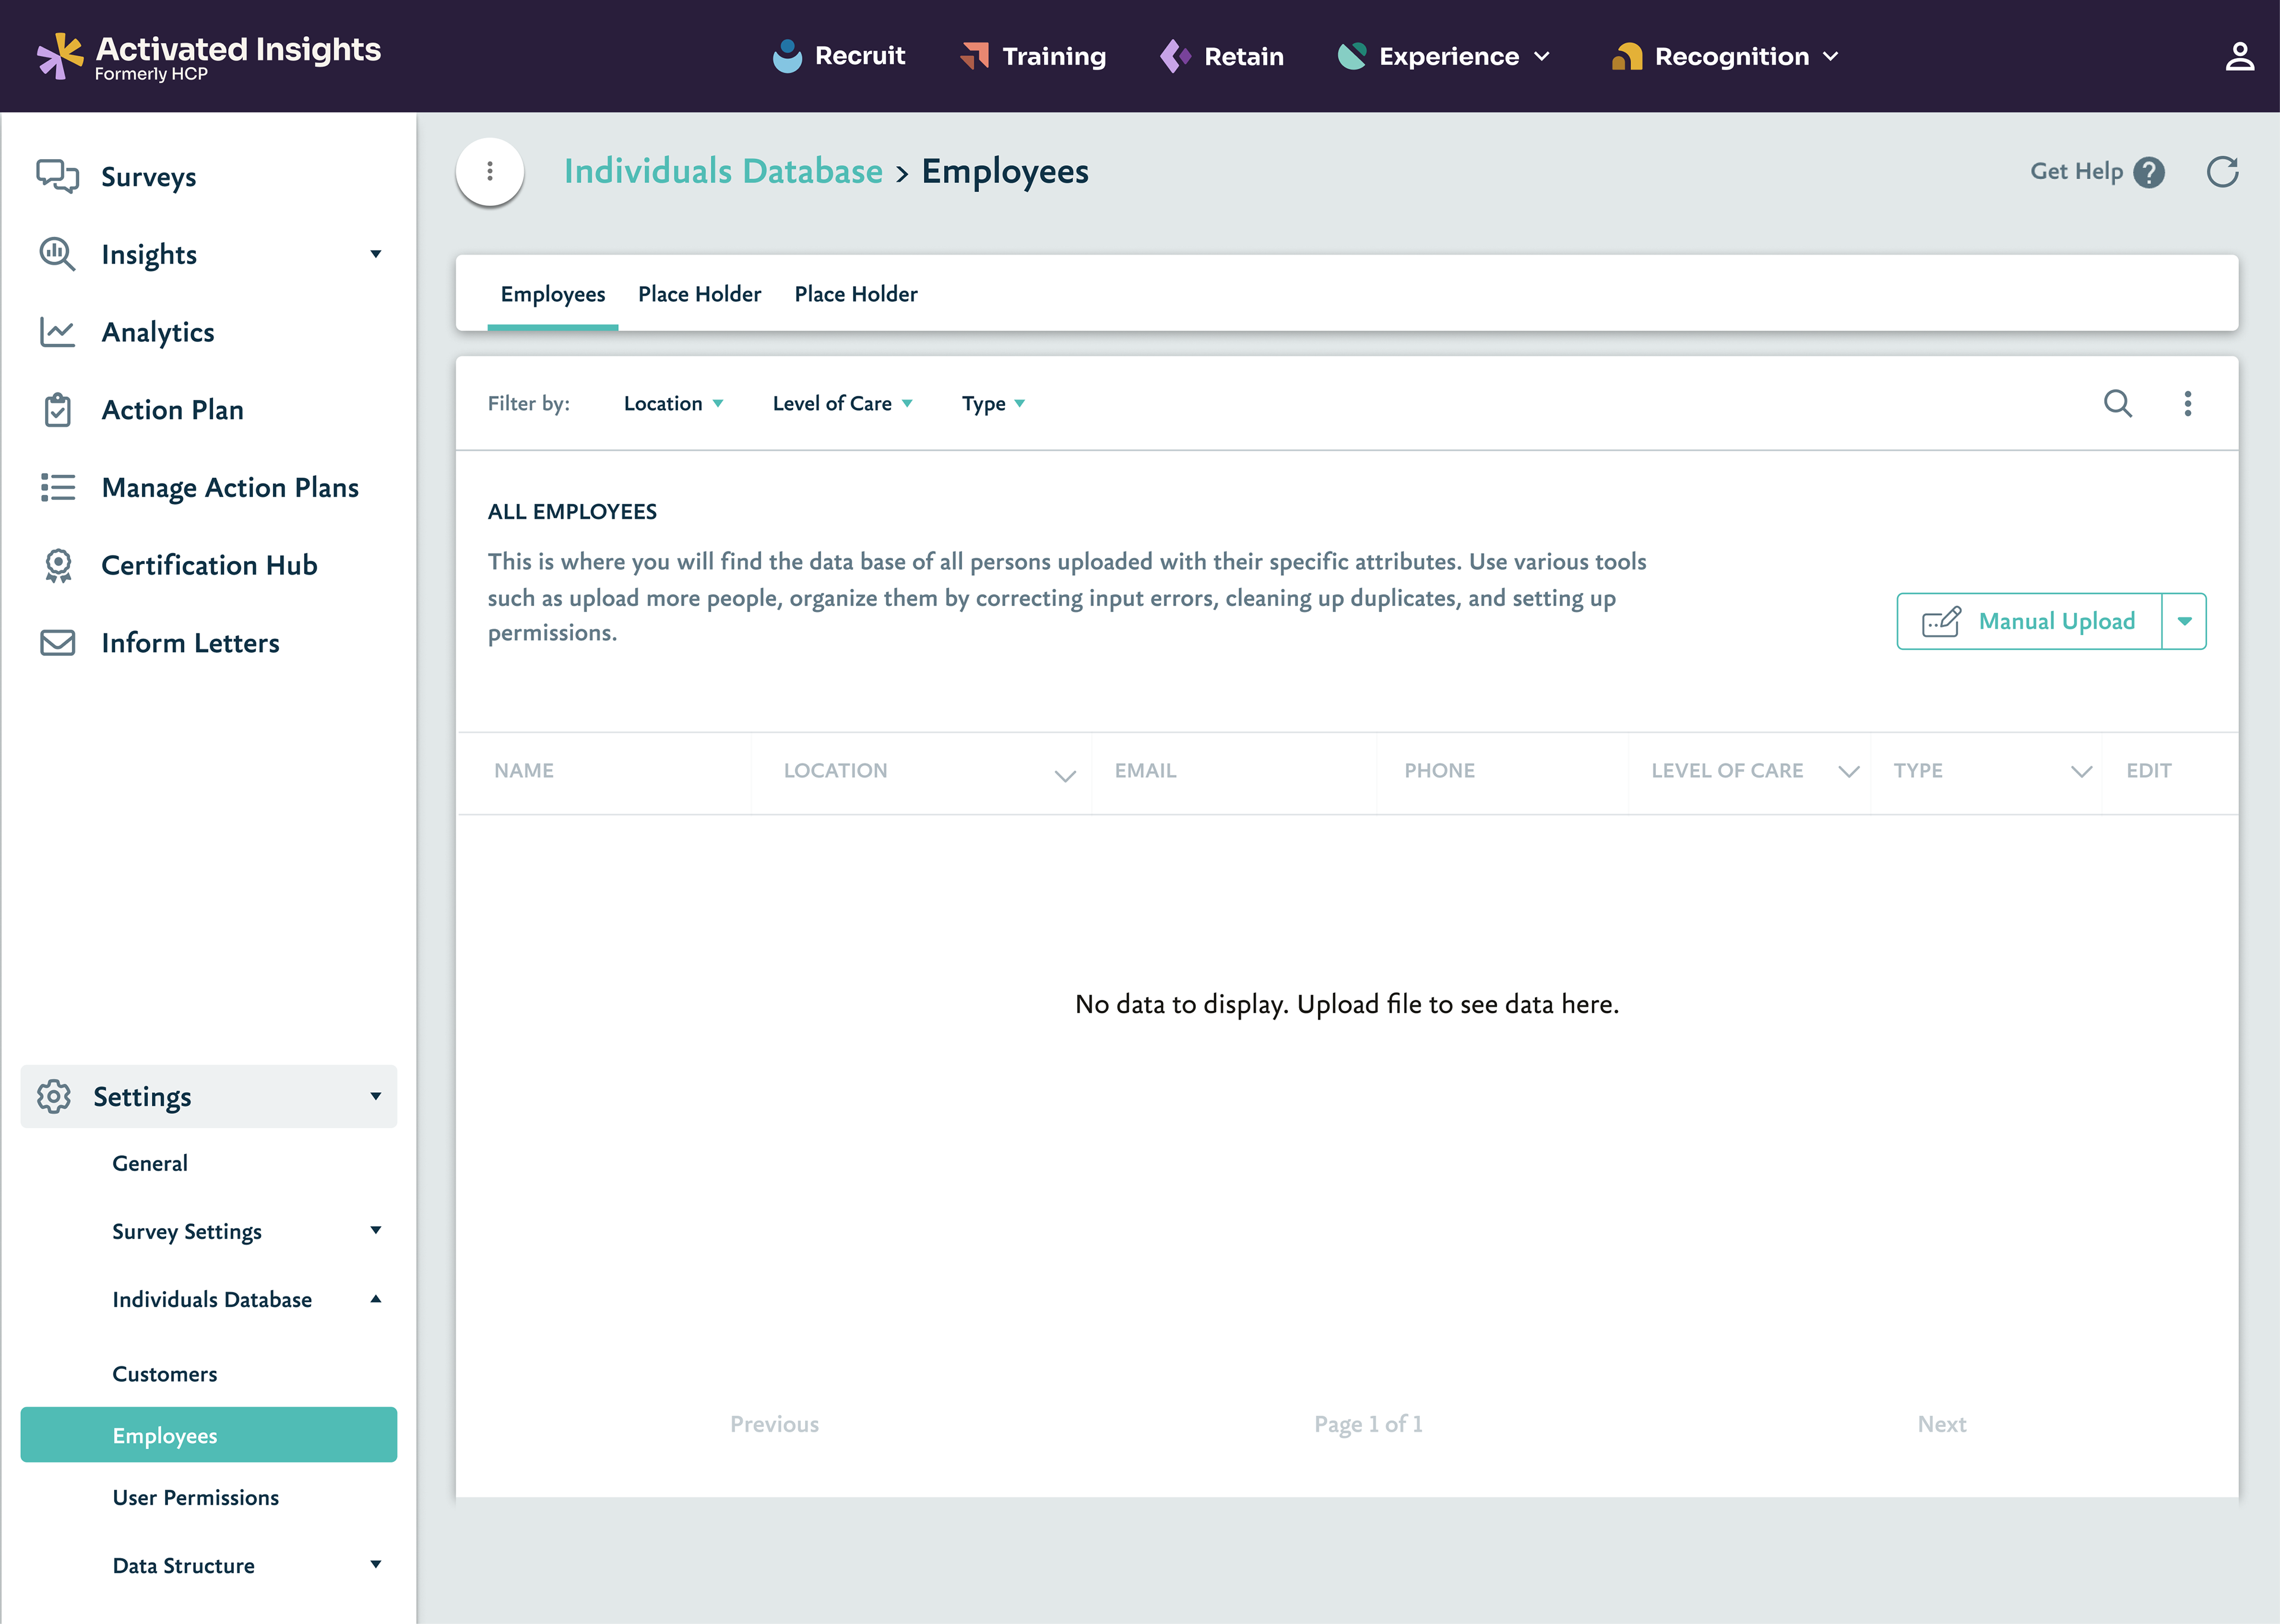Collapse the Settings section arrow
The height and width of the screenshot is (1624, 2280).
pyautogui.click(x=376, y=1096)
